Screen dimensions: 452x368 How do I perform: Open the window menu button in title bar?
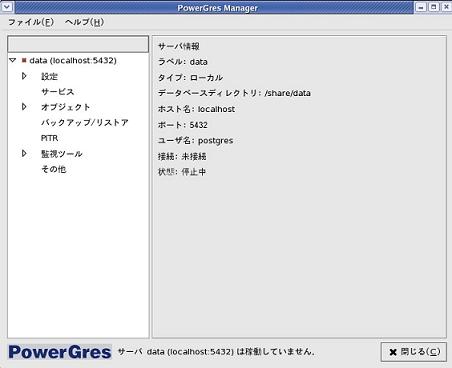(7, 6)
